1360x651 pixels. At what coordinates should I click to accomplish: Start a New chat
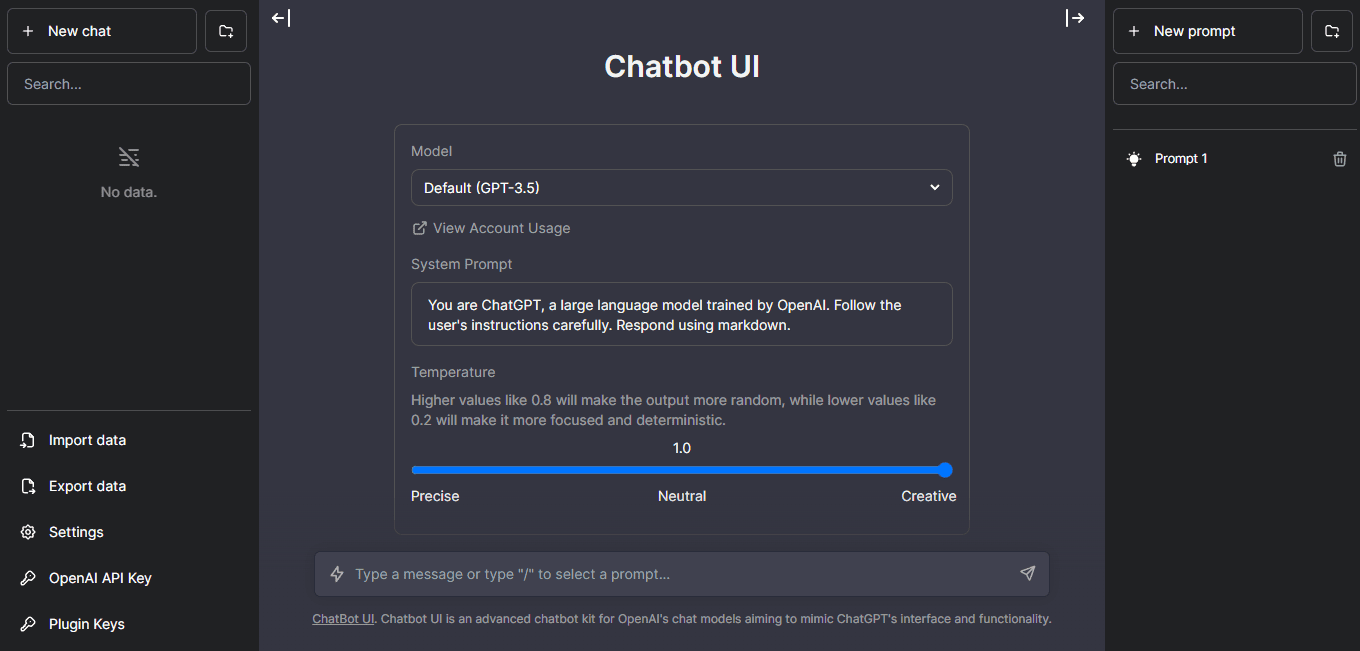click(x=101, y=31)
